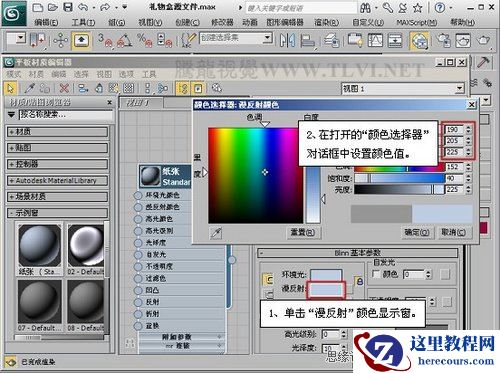Click the 确定(O) button
The width and height of the screenshot is (500, 373).
coord(417,232)
